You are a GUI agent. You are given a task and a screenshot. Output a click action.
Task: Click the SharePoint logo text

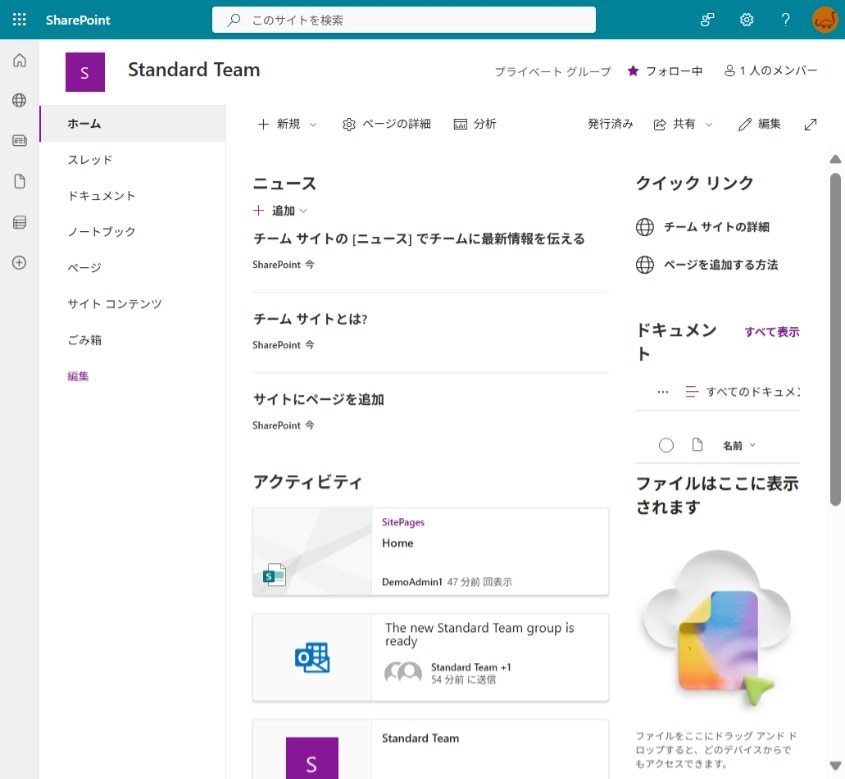[x=78, y=20]
